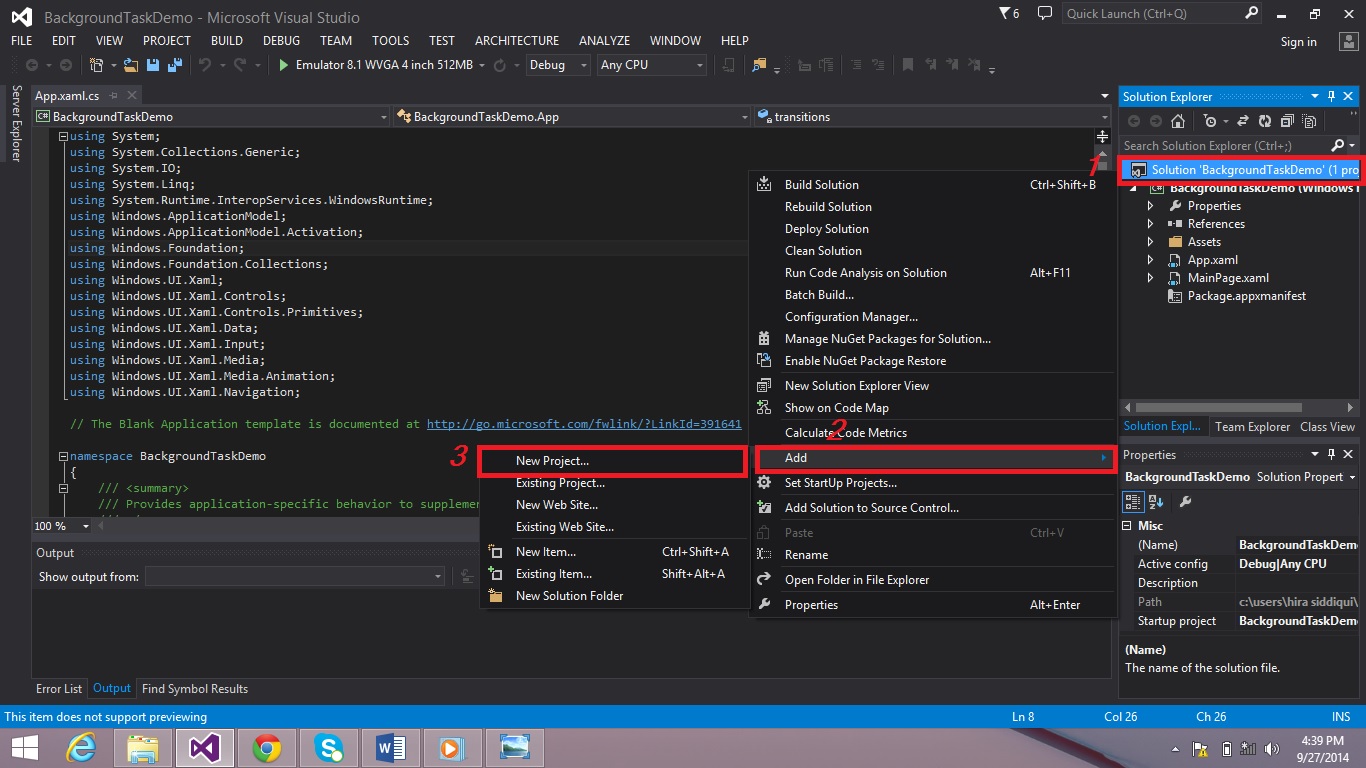Open the feedback speech-bubble icon
This screenshot has width=1366, height=768.
point(1045,14)
